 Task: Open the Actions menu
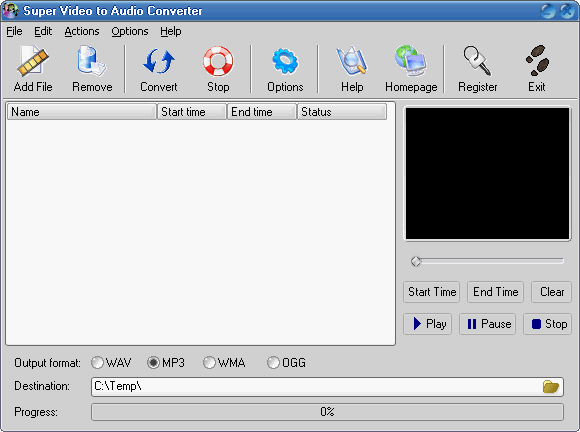tap(82, 31)
